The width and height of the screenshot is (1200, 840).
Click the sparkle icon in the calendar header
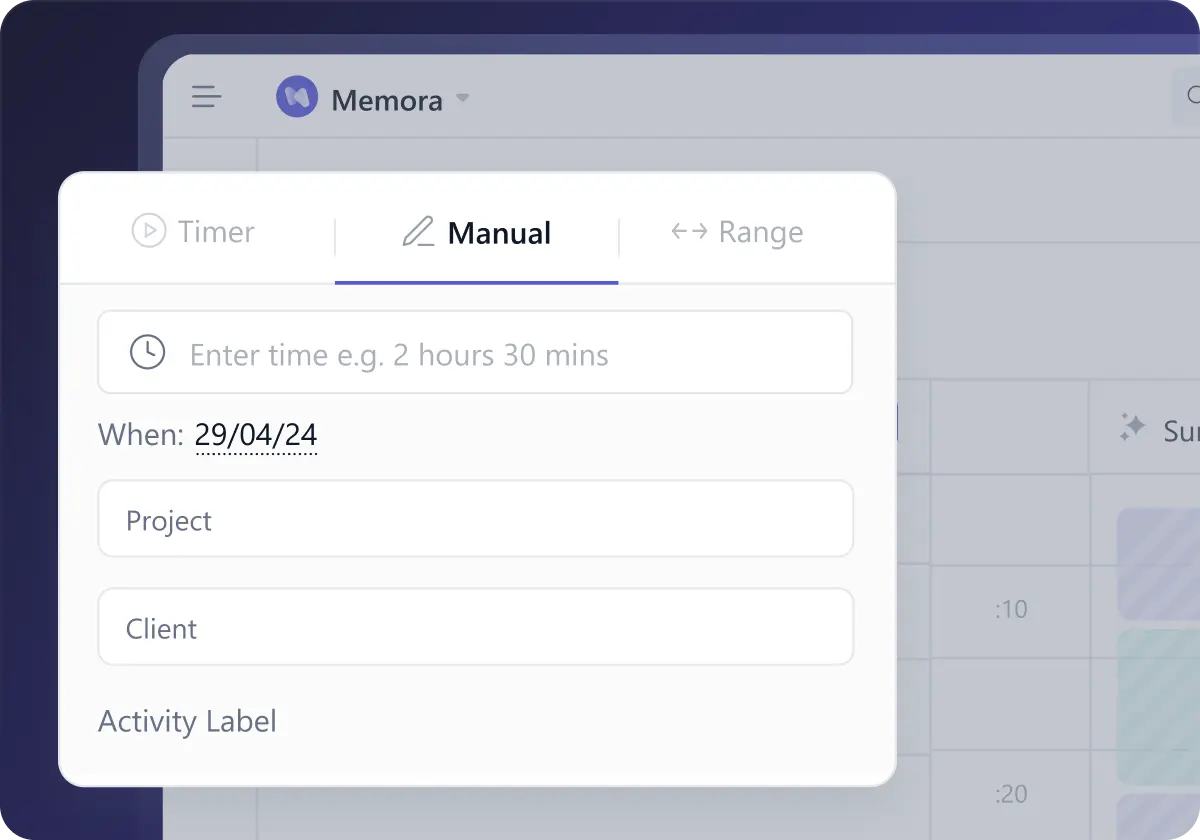[x=1132, y=428]
